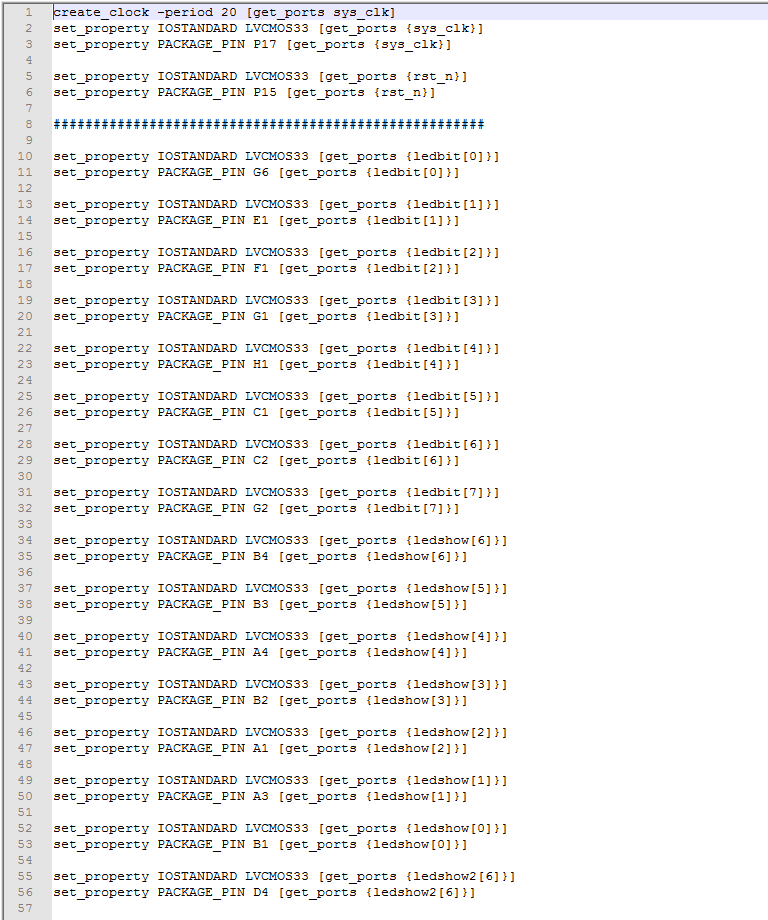Click the PACKAGE_PIN G2 ledbit[7] line
The width and height of the screenshot is (768, 920).
coord(256,509)
